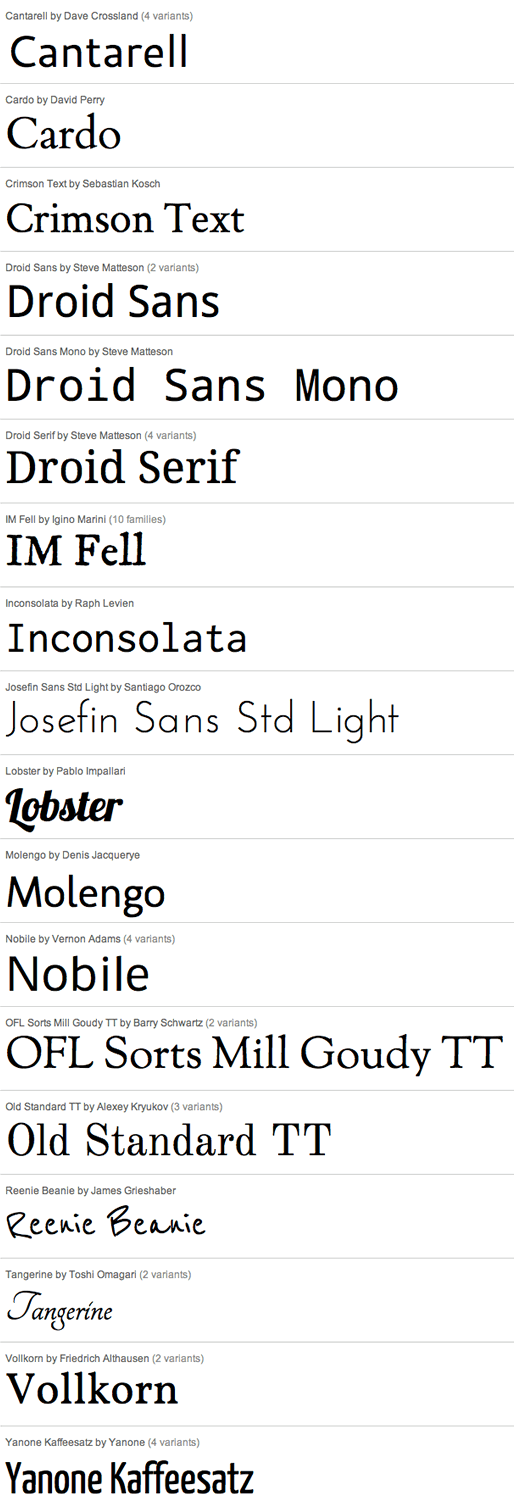
Task: Open Droid Sans Mono font preview
Action: click(x=203, y=386)
